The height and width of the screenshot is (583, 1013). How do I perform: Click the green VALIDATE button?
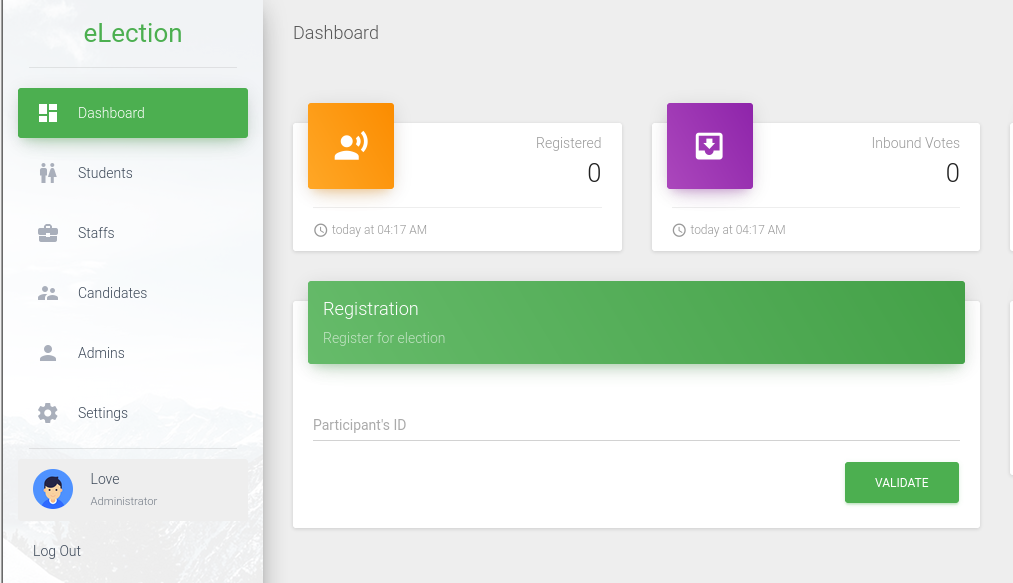coord(902,483)
